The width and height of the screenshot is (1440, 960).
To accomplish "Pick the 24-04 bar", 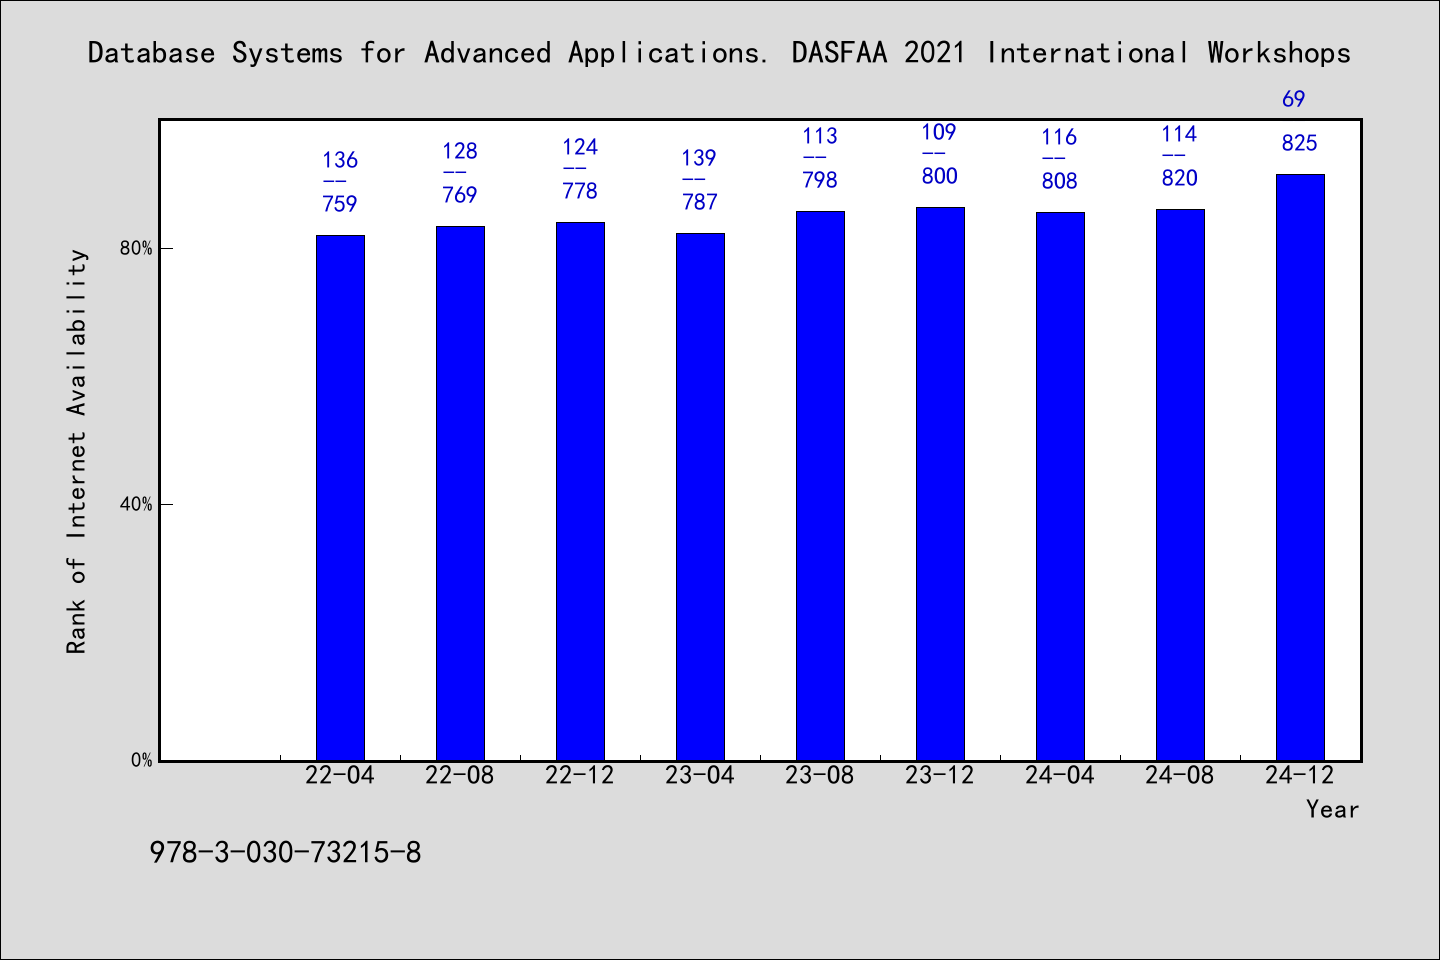I will click(x=1060, y=487).
